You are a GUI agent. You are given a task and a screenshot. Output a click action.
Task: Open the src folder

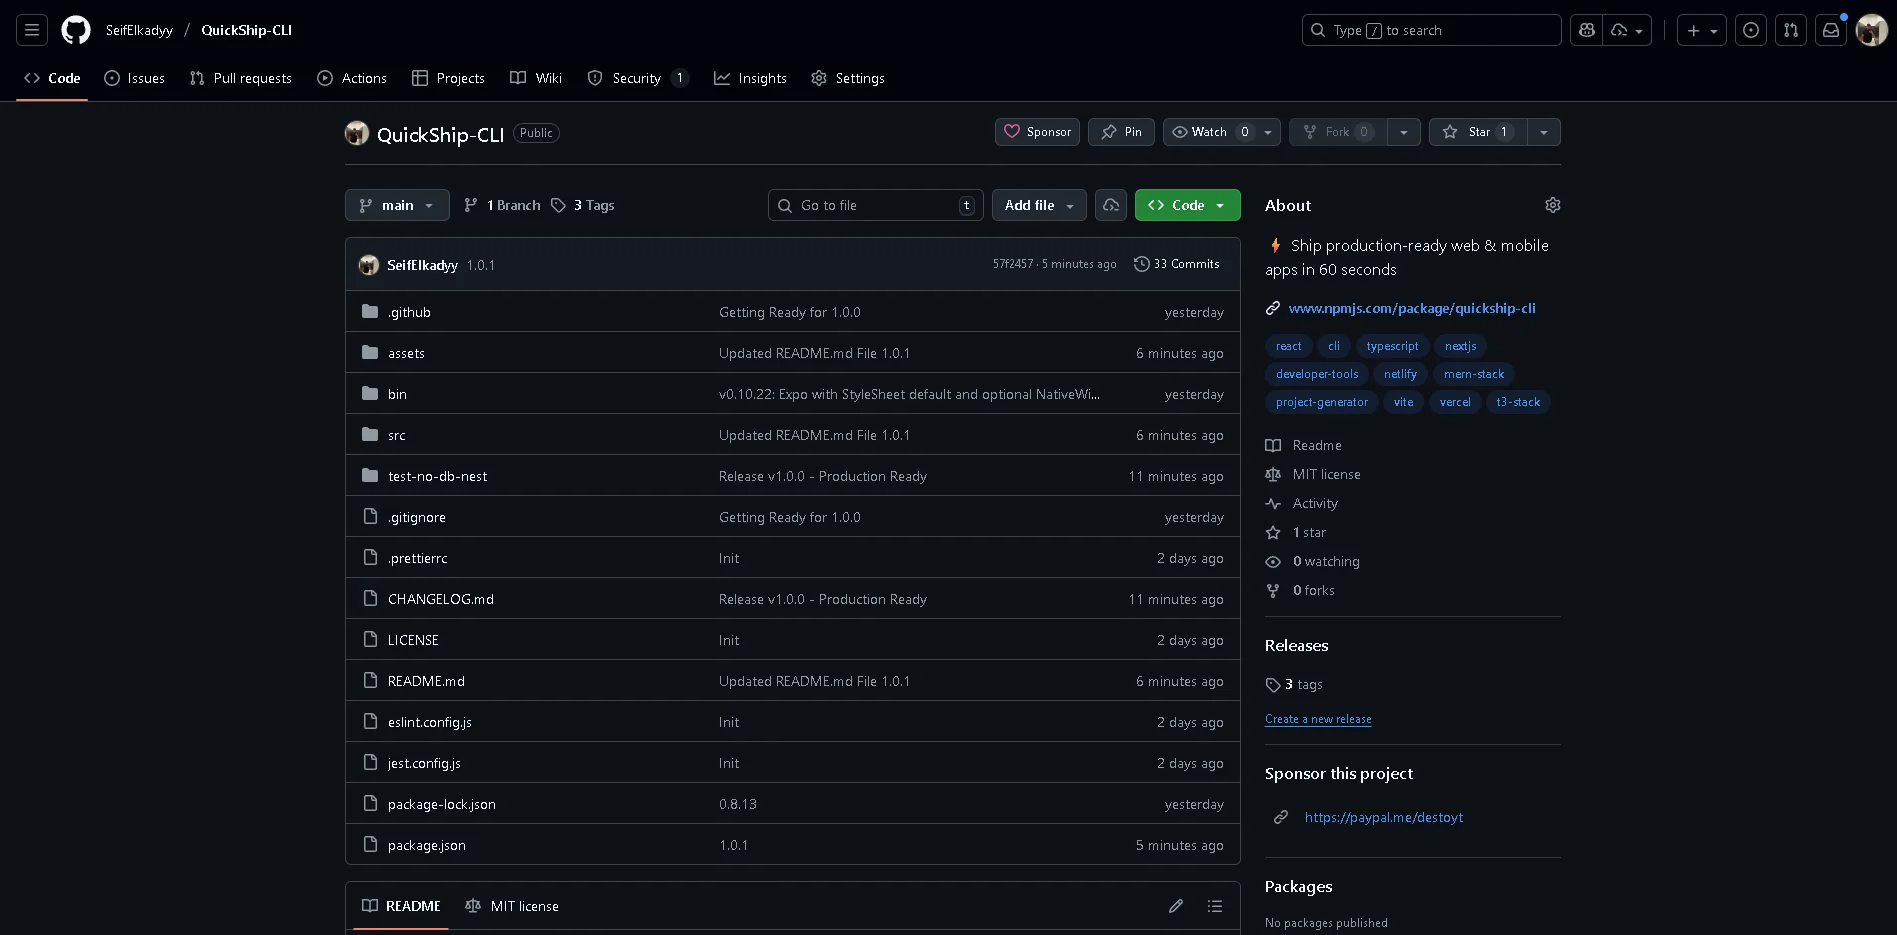[397, 435]
